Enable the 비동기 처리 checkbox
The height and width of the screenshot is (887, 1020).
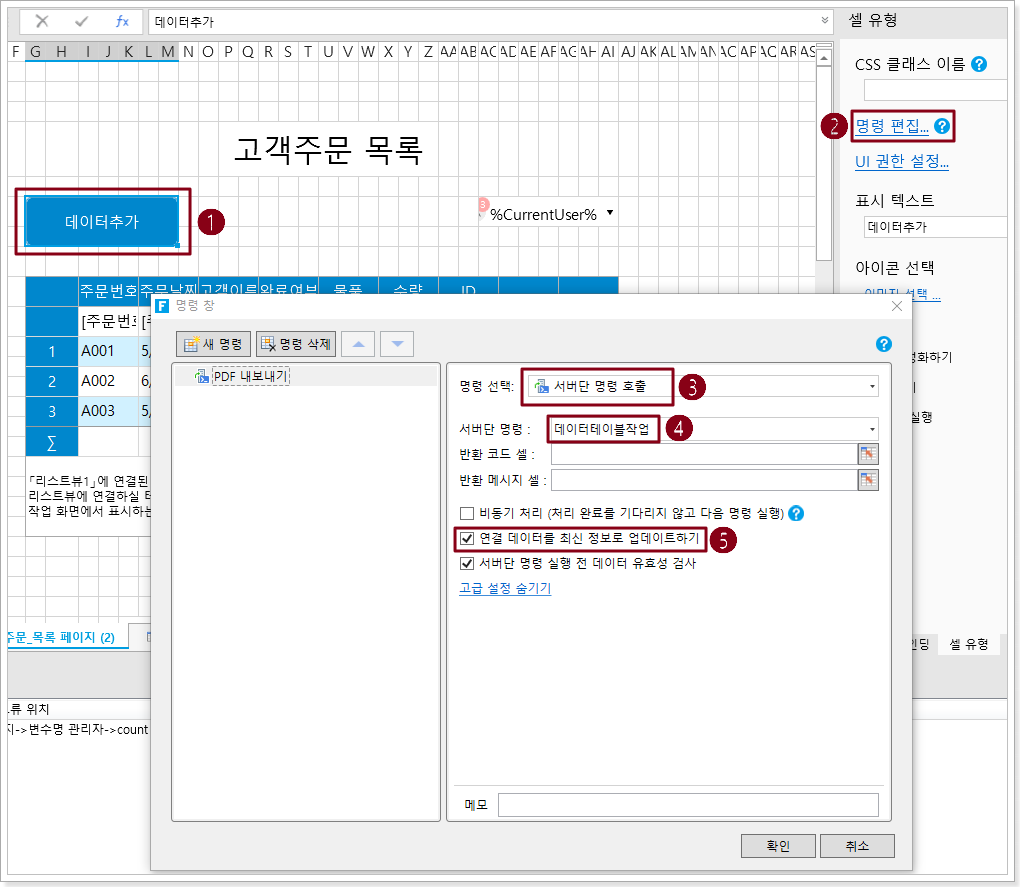(x=467, y=514)
